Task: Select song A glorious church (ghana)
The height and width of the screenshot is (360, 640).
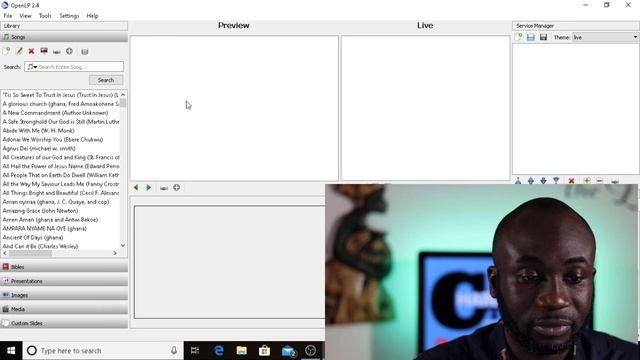Action: [60, 104]
